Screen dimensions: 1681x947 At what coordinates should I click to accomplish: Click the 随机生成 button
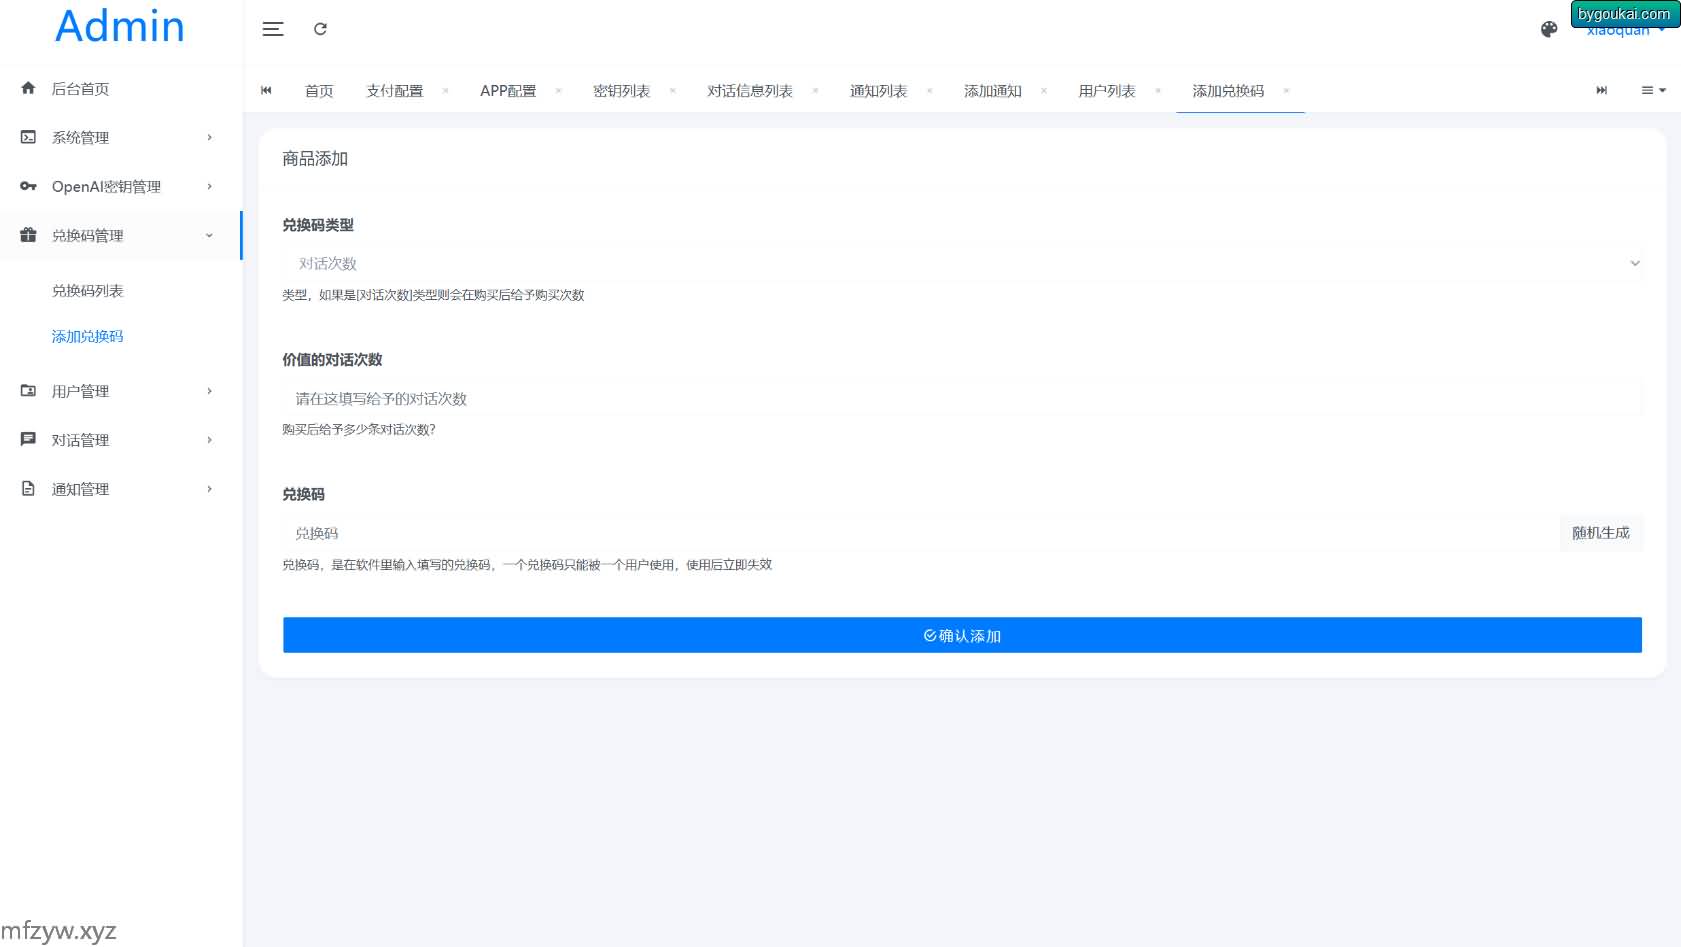point(1600,533)
